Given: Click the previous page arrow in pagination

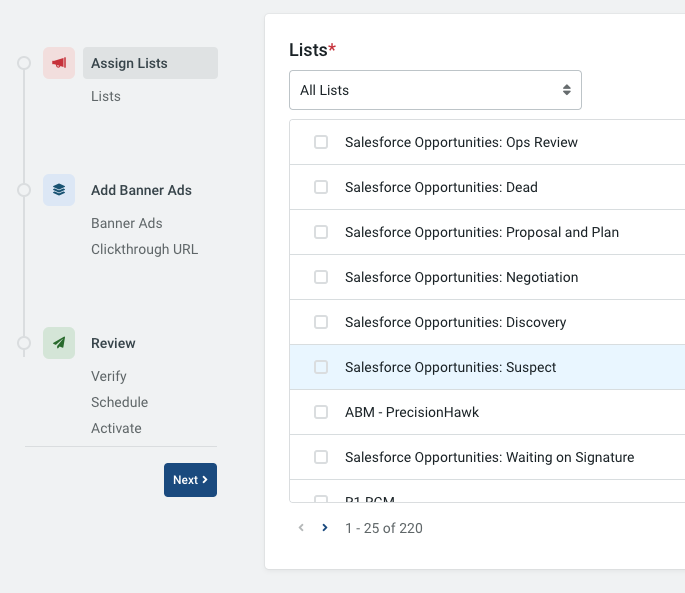Looking at the screenshot, I should (301, 528).
